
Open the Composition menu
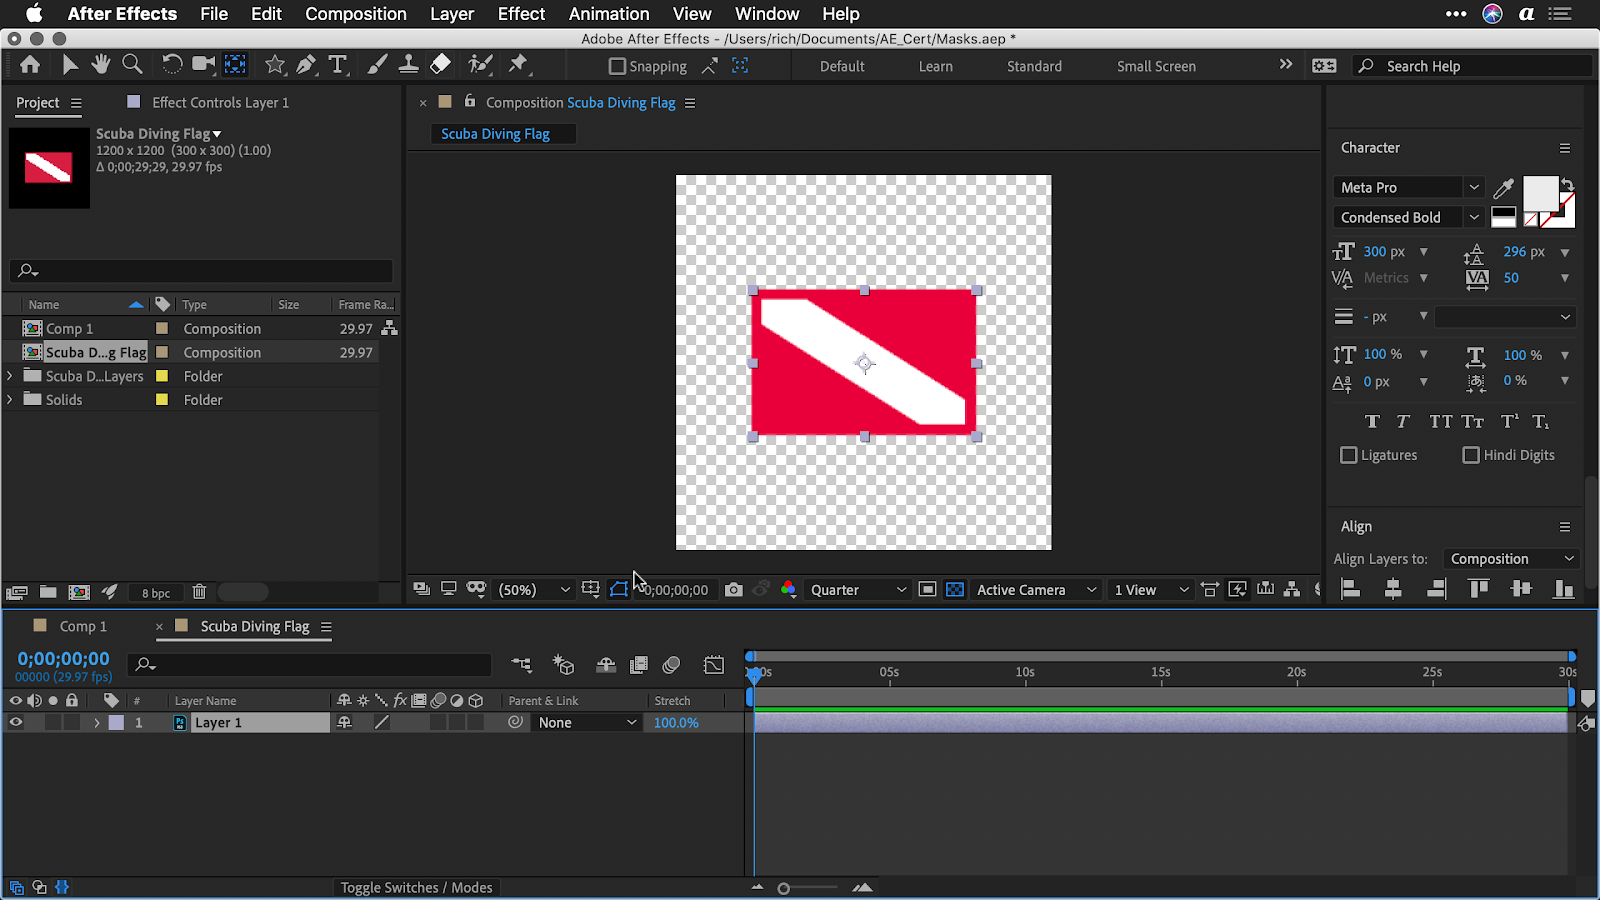(x=356, y=14)
